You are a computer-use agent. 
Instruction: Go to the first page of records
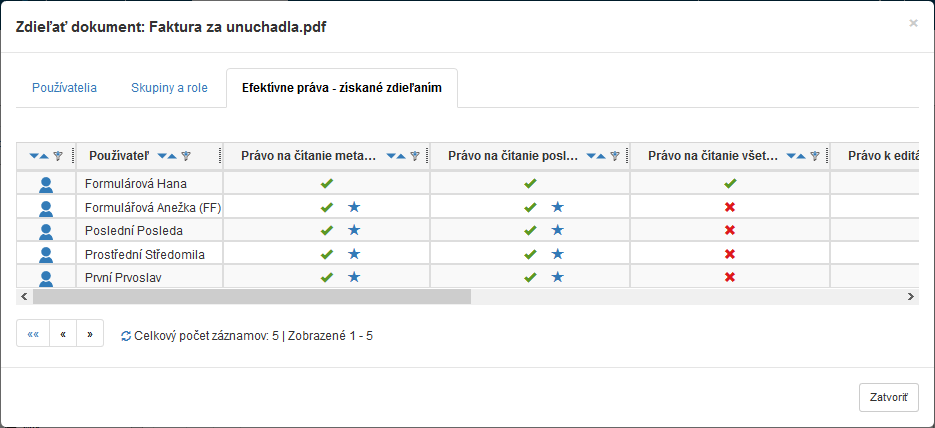(33, 334)
